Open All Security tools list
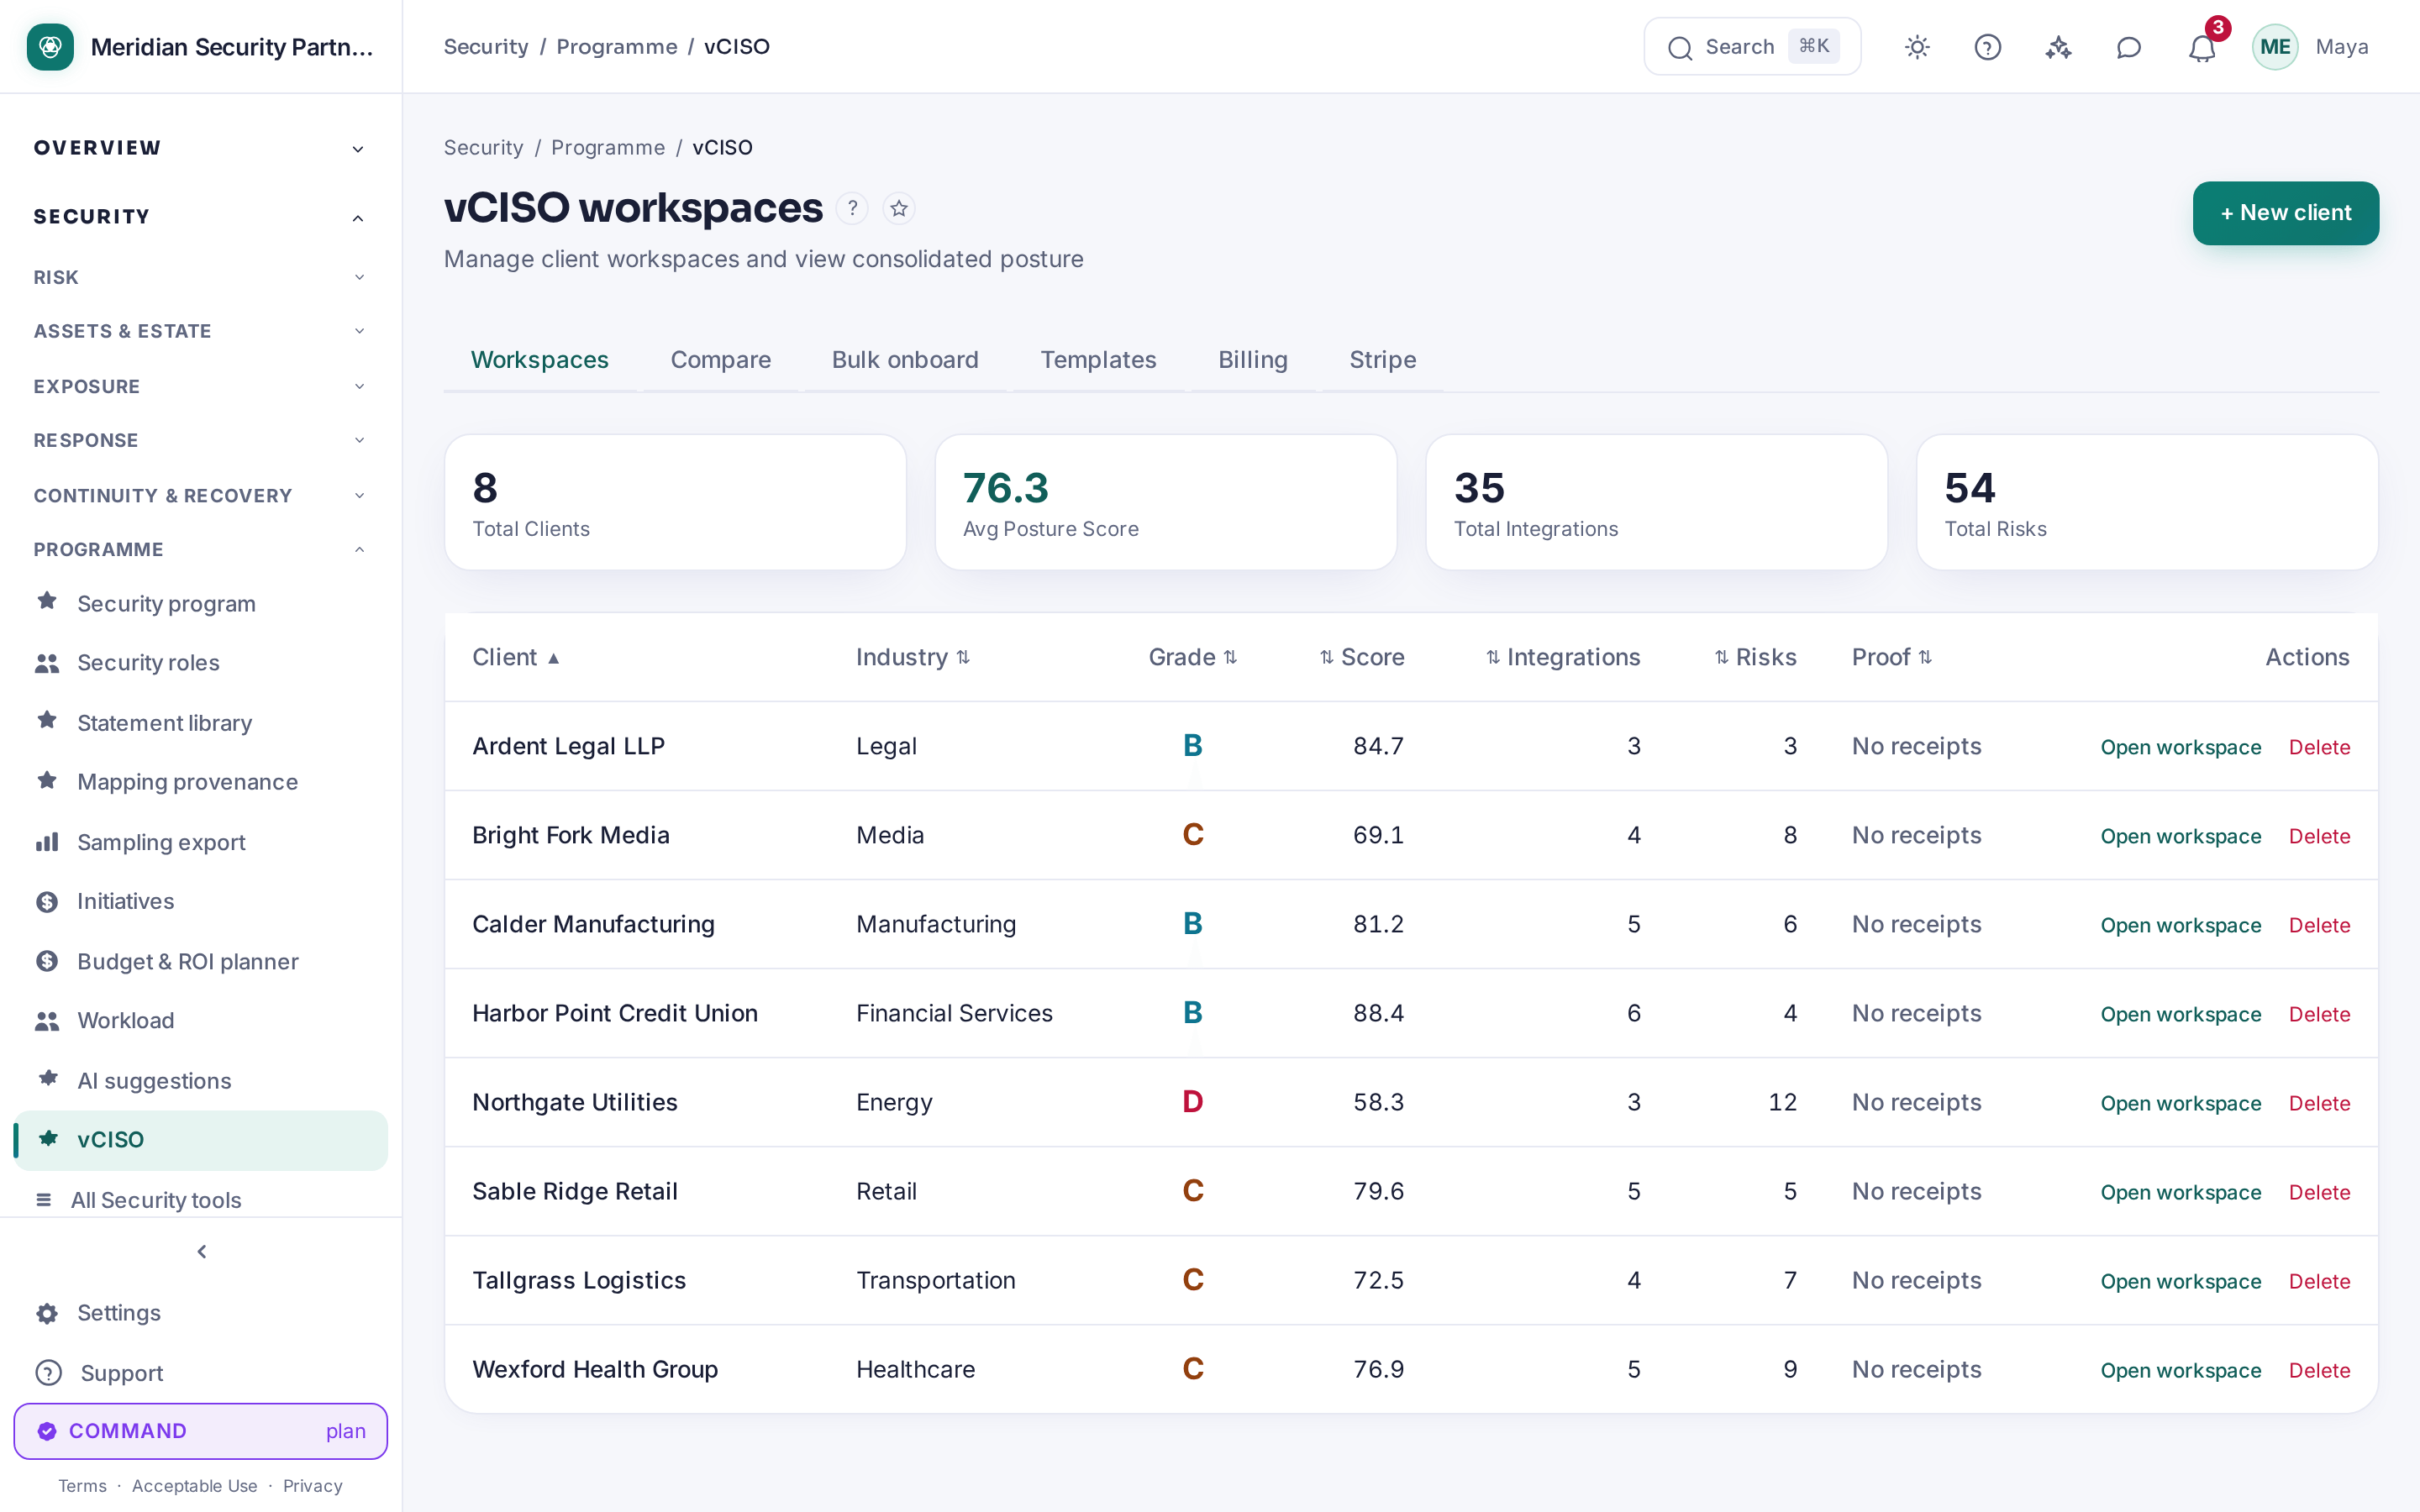This screenshot has width=2420, height=1512. point(200,1199)
